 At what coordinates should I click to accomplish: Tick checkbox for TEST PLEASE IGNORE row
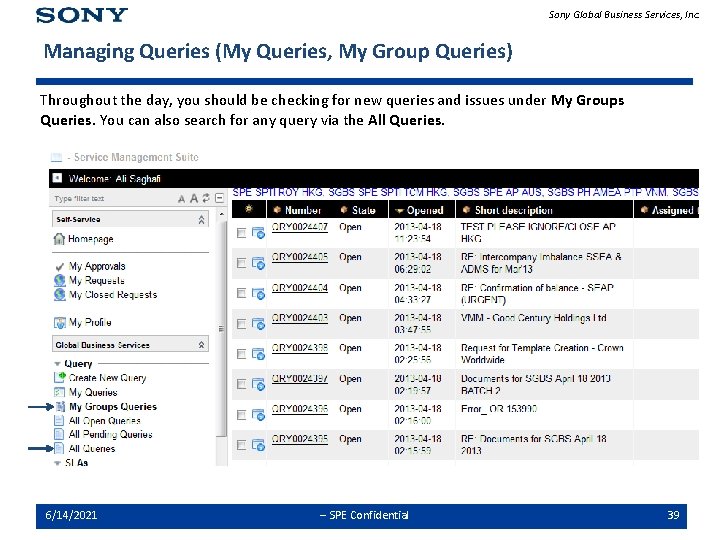tap(241, 233)
